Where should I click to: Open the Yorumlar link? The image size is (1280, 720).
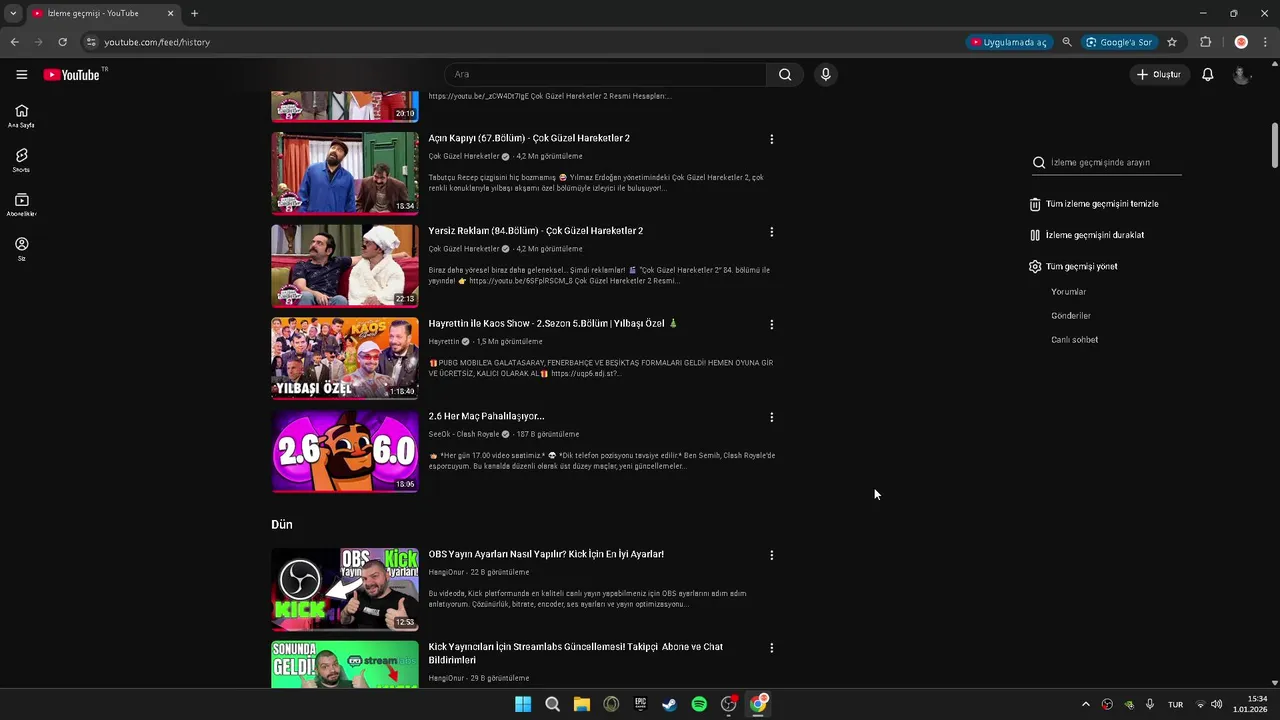[x=1068, y=292]
